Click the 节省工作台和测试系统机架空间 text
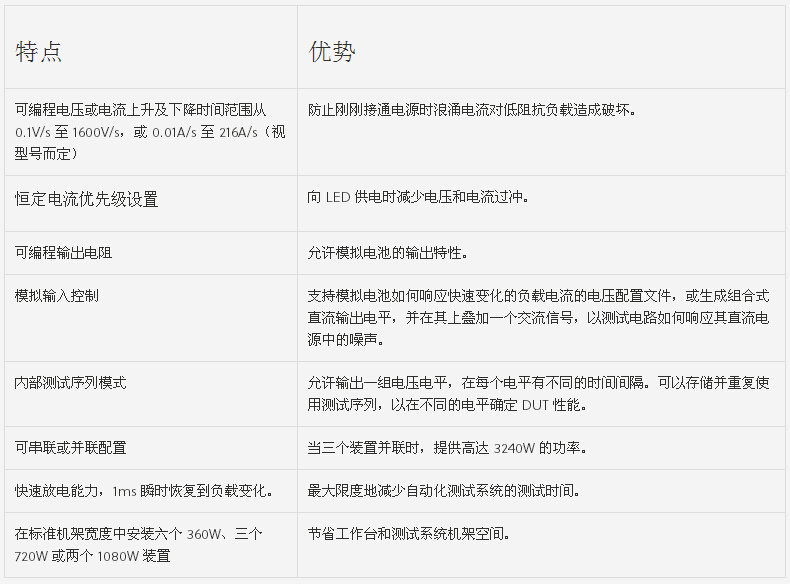This screenshot has width=790, height=584. [409, 534]
